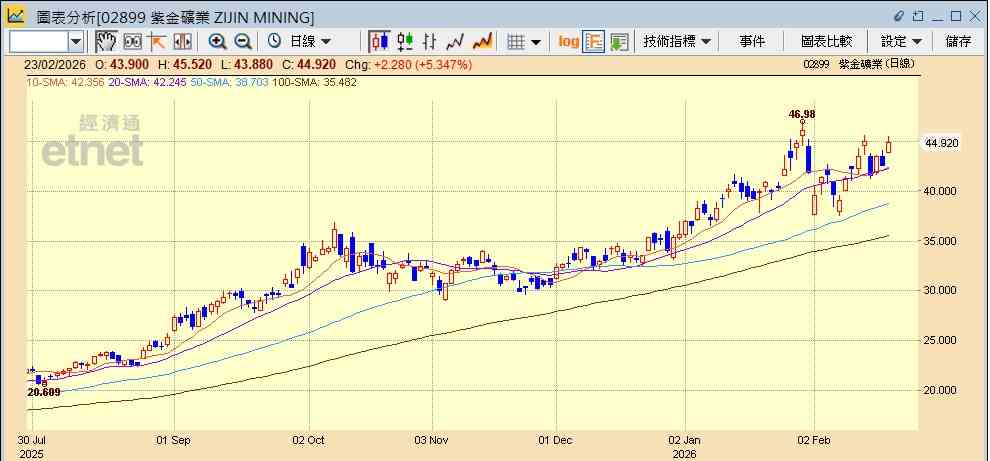Switch to OHLC bar chart type
This screenshot has height=461, width=990.
coord(429,42)
